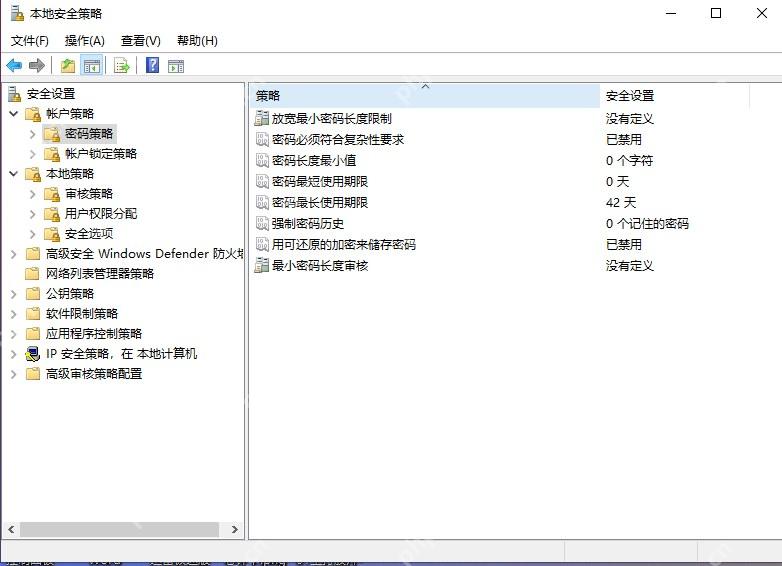Image resolution: width=782 pixels, height=566 pixels.
Task: Click the IP 安全策略 computer icon
Action: pos(33,354)
